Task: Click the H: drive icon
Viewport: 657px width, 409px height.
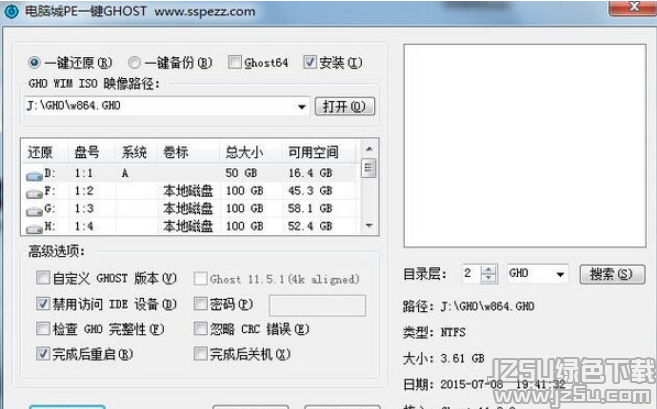Action: pyautogui.click(x=34, y=228)
